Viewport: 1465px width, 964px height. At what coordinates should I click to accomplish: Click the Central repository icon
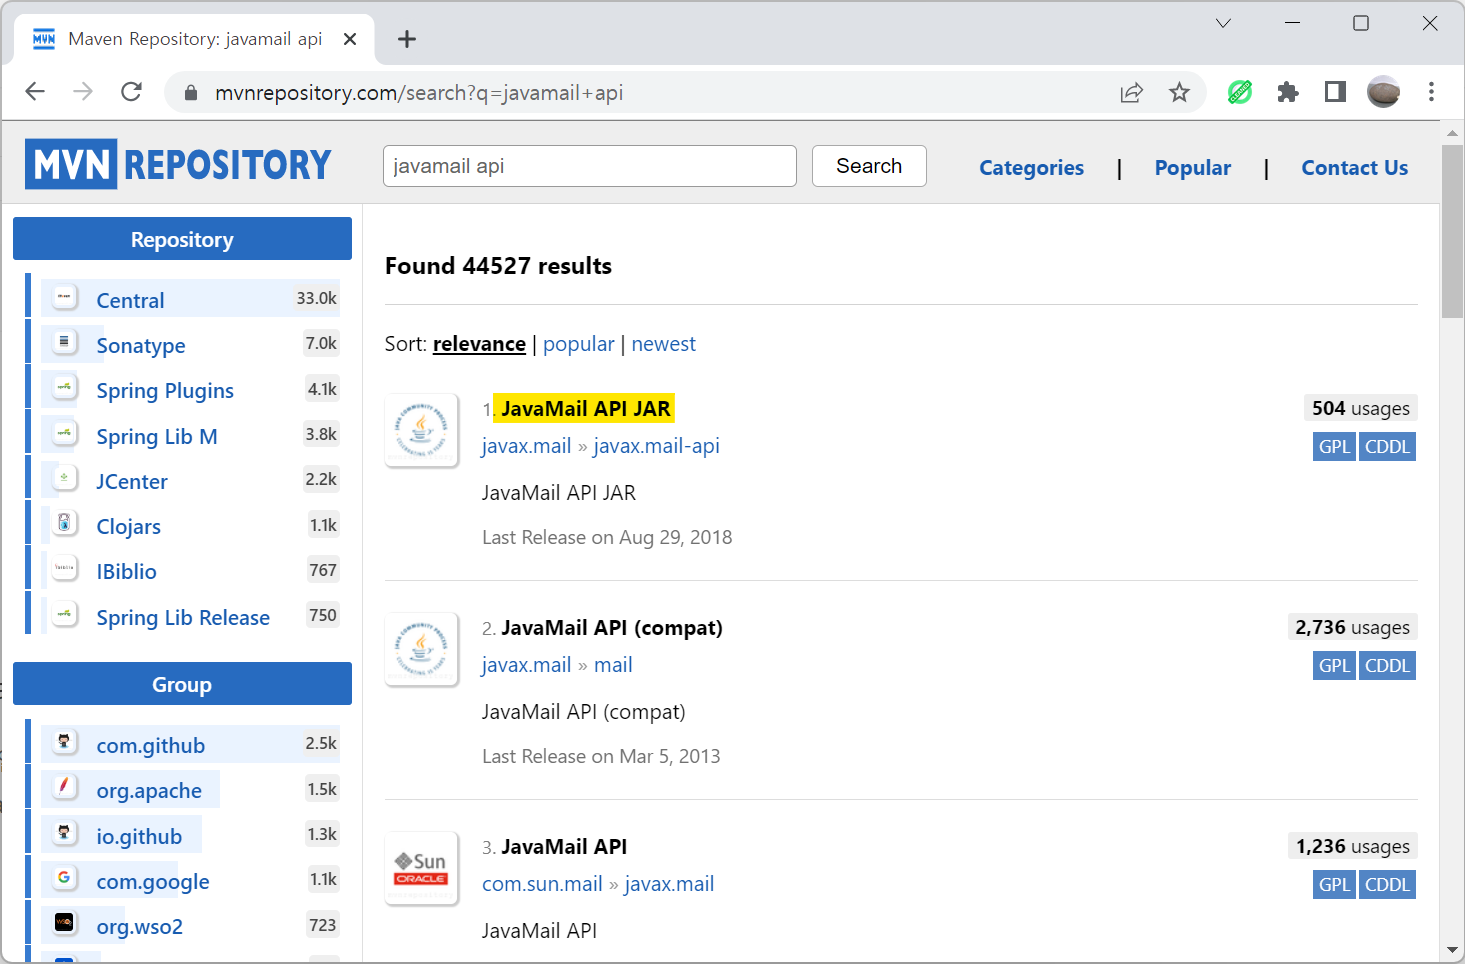click(65, 297)
